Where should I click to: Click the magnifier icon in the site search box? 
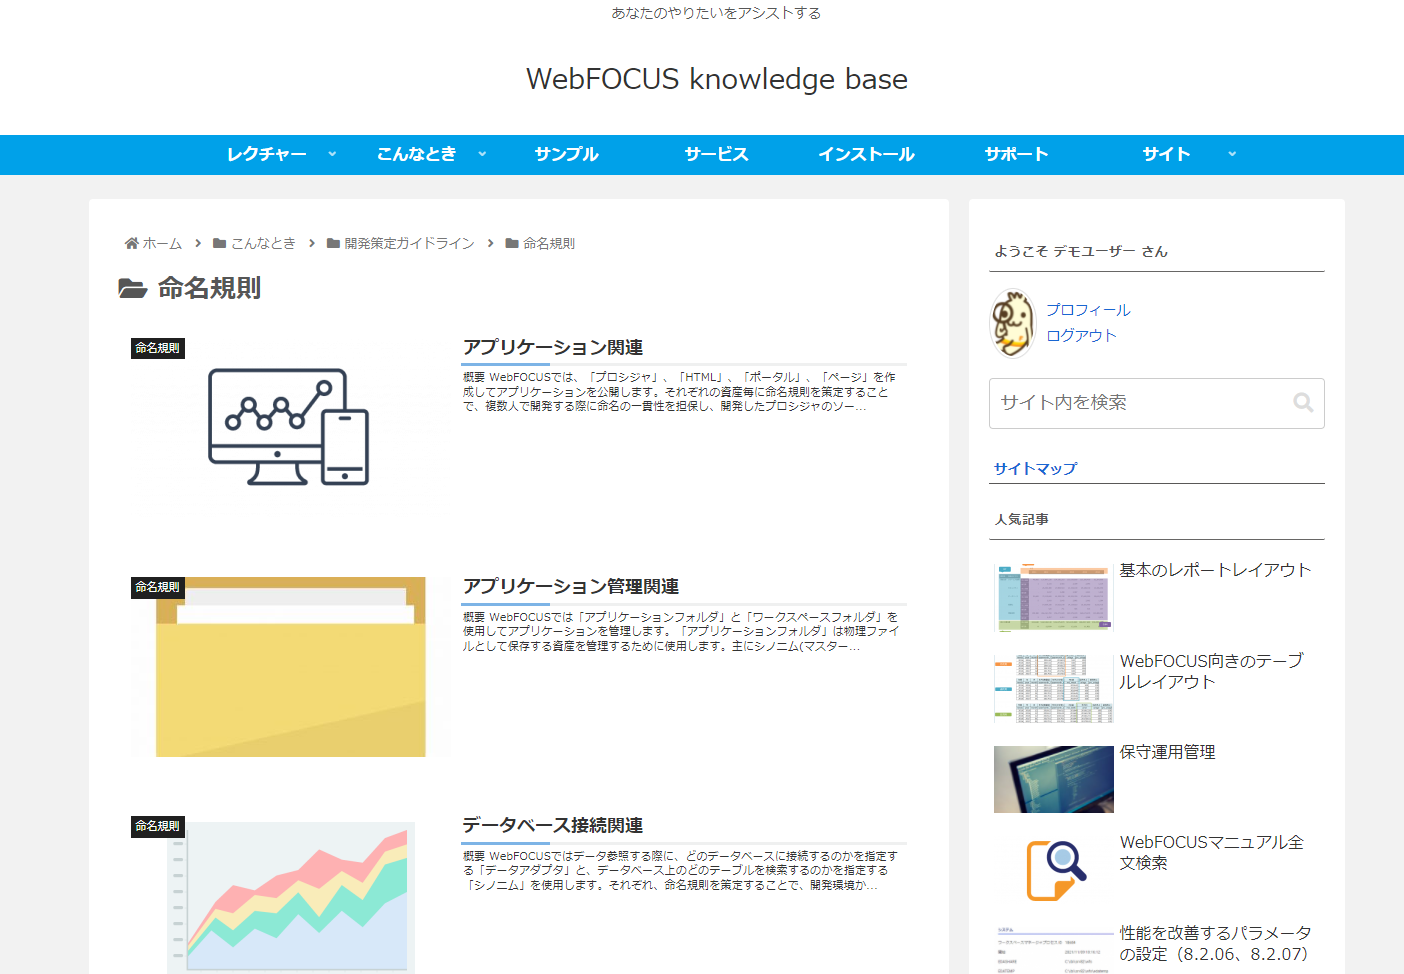1303,402
